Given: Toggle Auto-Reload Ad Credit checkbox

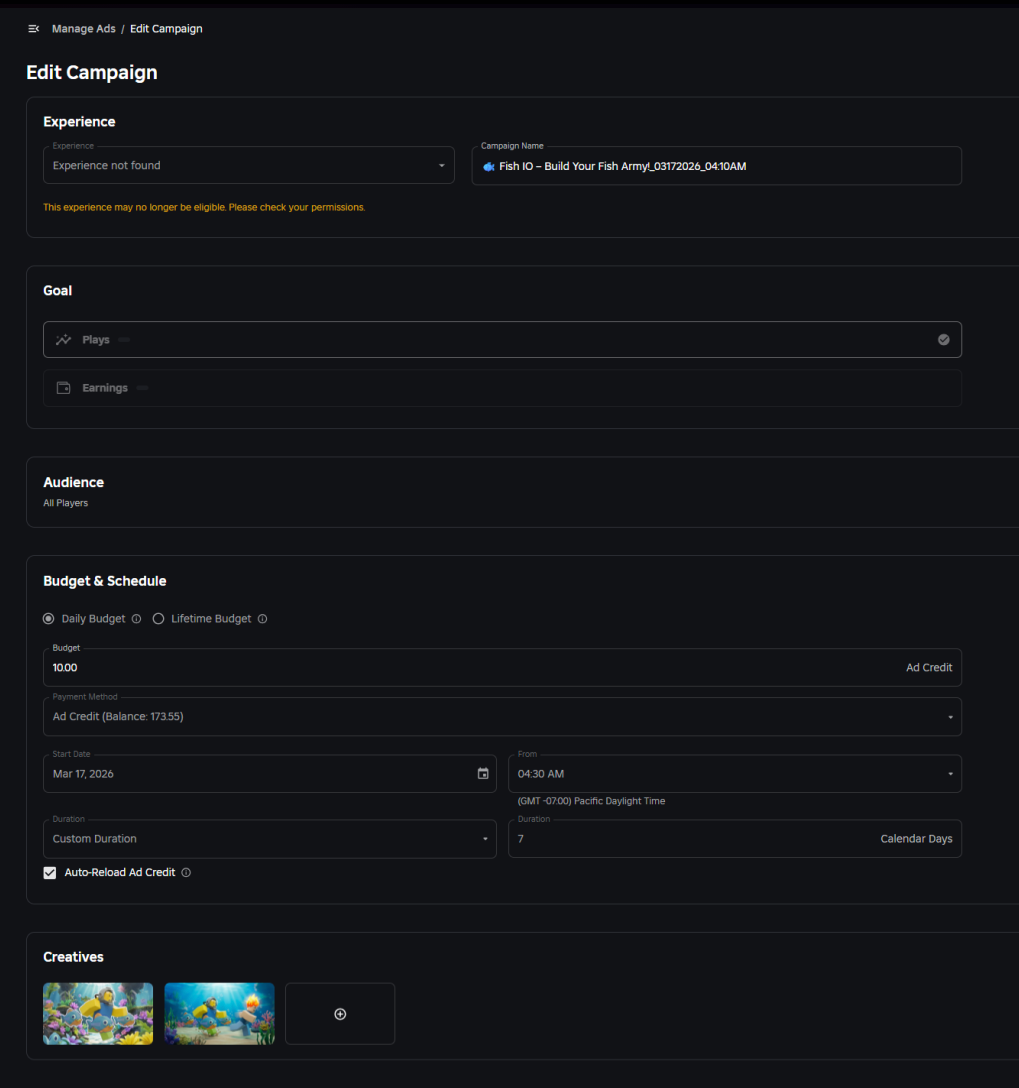Looking at the screenshot, I should [50, 873].
